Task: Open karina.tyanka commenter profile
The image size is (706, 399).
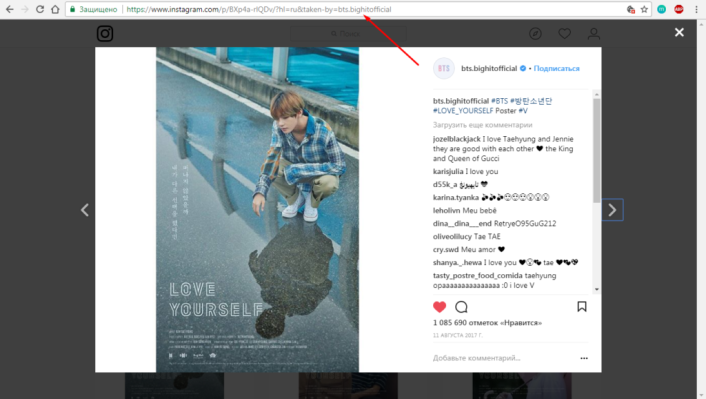Action: [x=456, y=198]
